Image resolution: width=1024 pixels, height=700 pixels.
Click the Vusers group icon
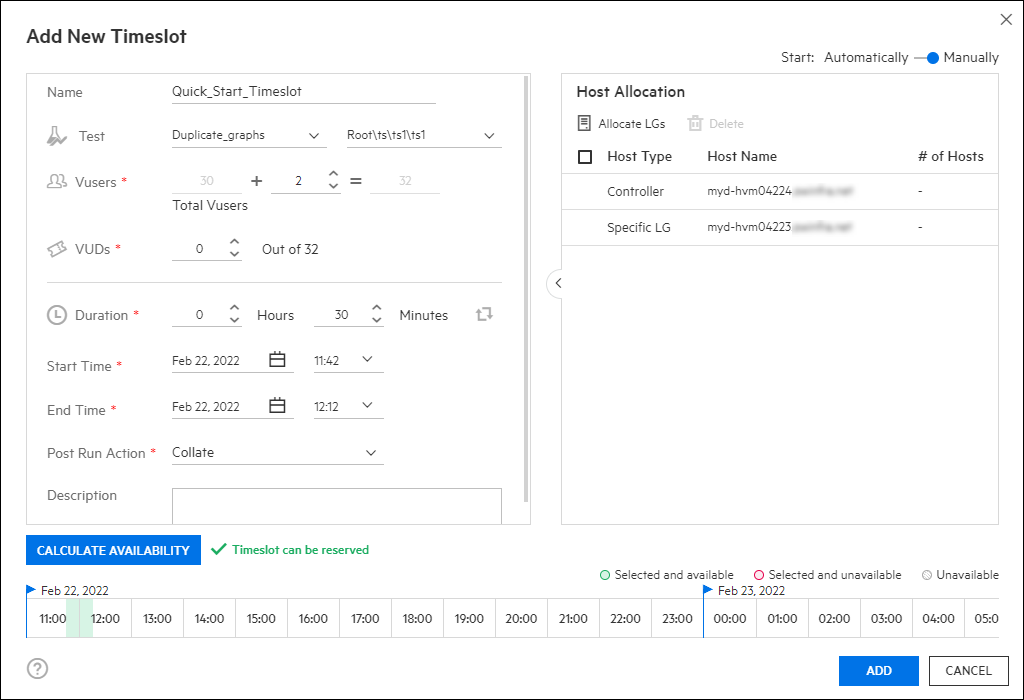pos(57,180)
